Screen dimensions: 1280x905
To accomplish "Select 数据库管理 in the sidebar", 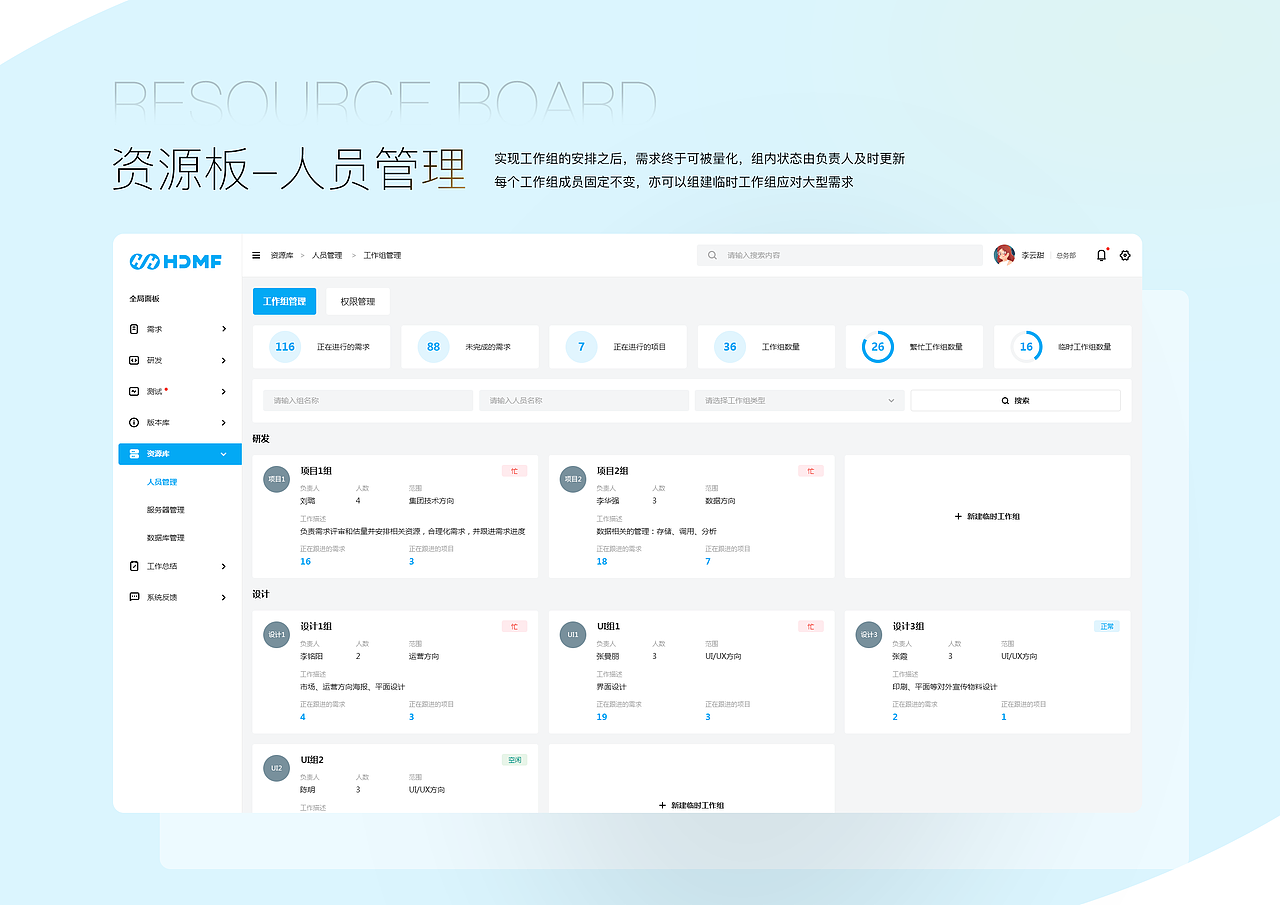I will coord(165,538).
